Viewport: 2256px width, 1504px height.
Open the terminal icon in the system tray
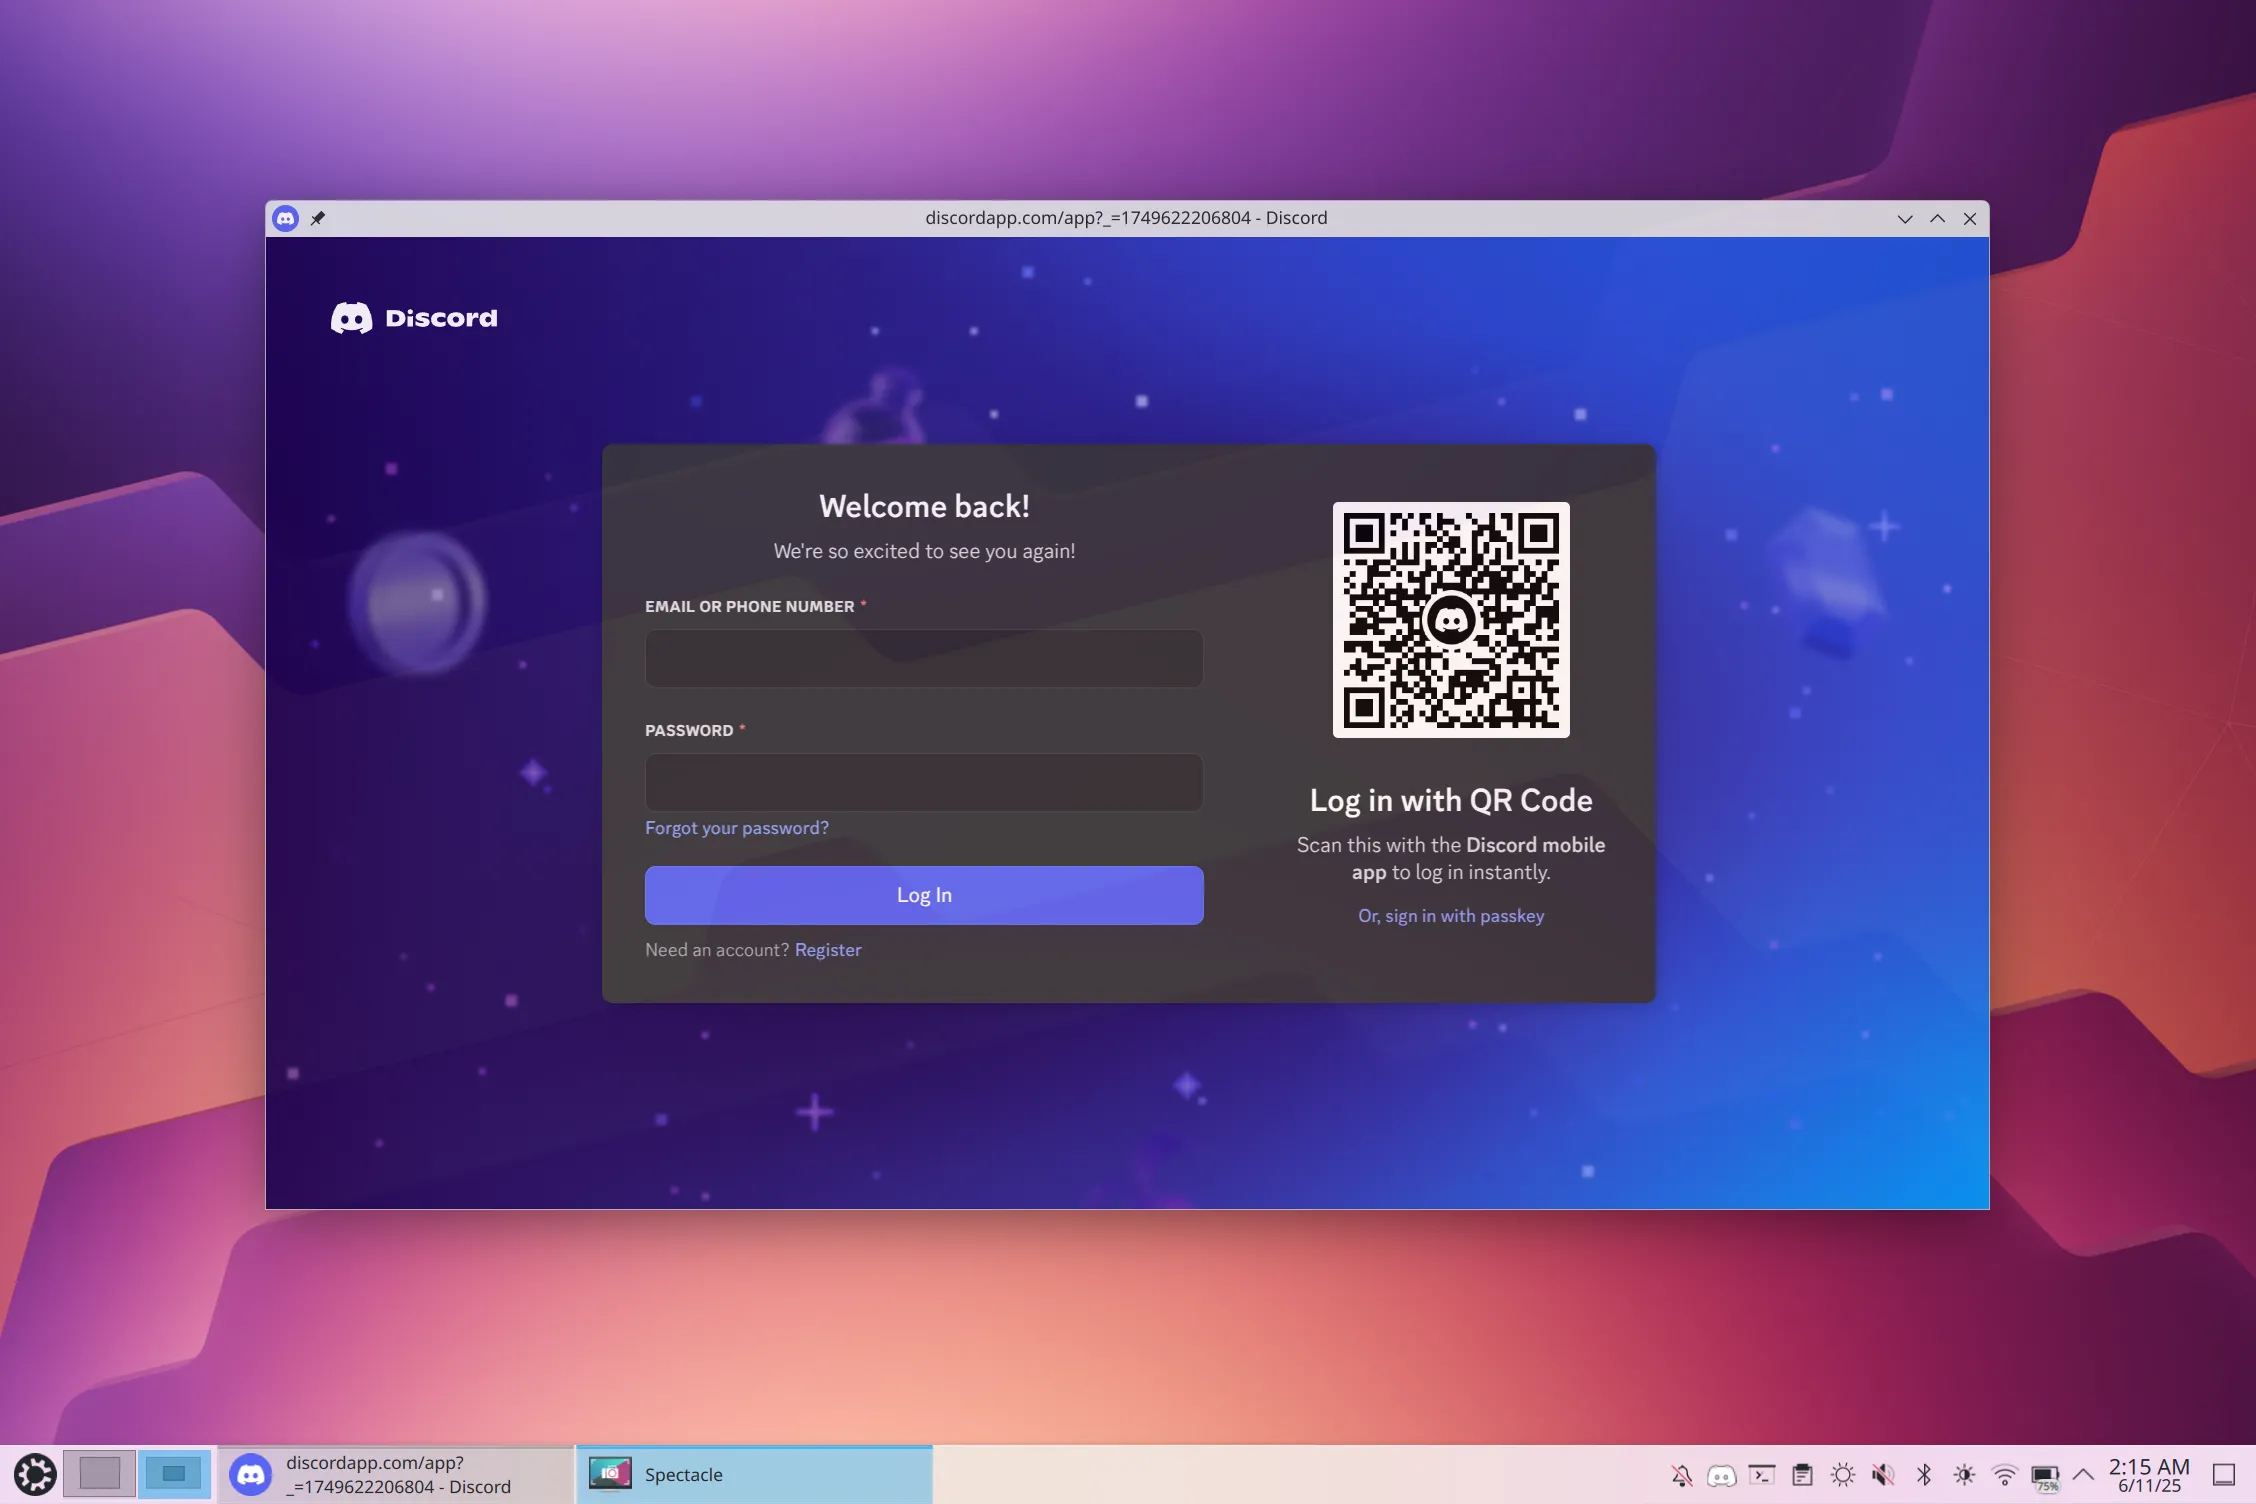1762,1474
